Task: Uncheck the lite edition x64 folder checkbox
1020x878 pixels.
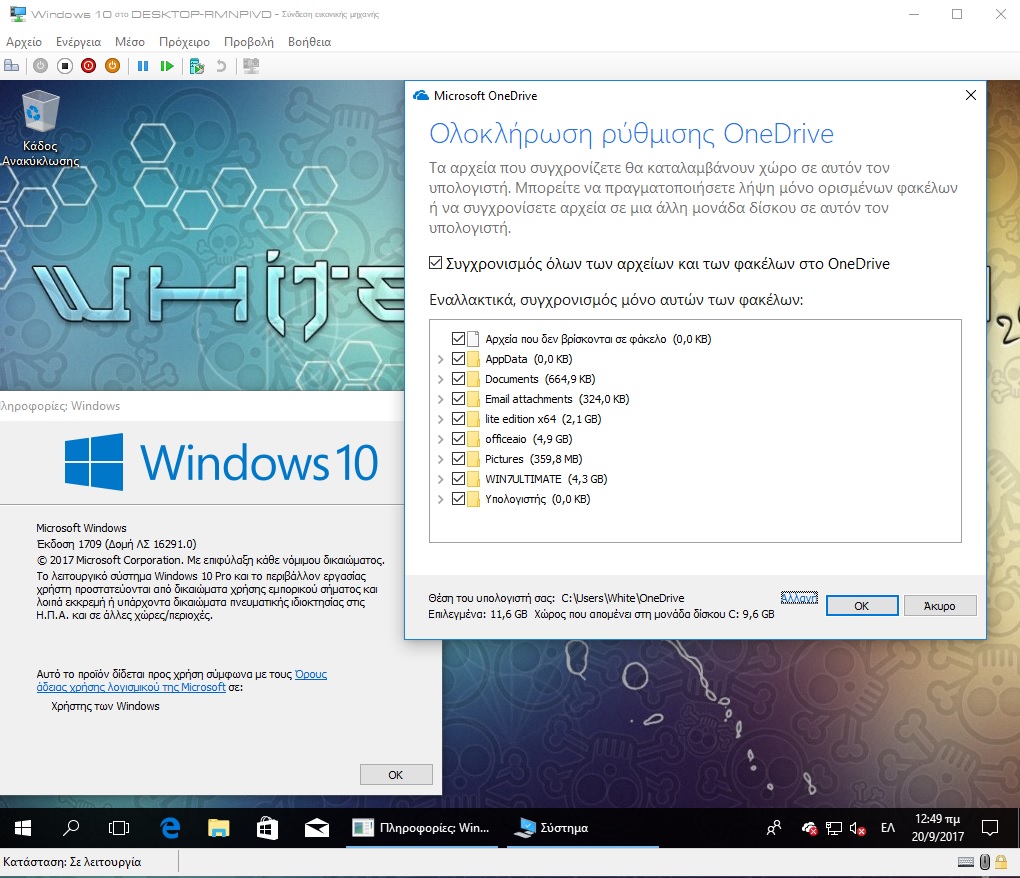Action: pos(458,418)
